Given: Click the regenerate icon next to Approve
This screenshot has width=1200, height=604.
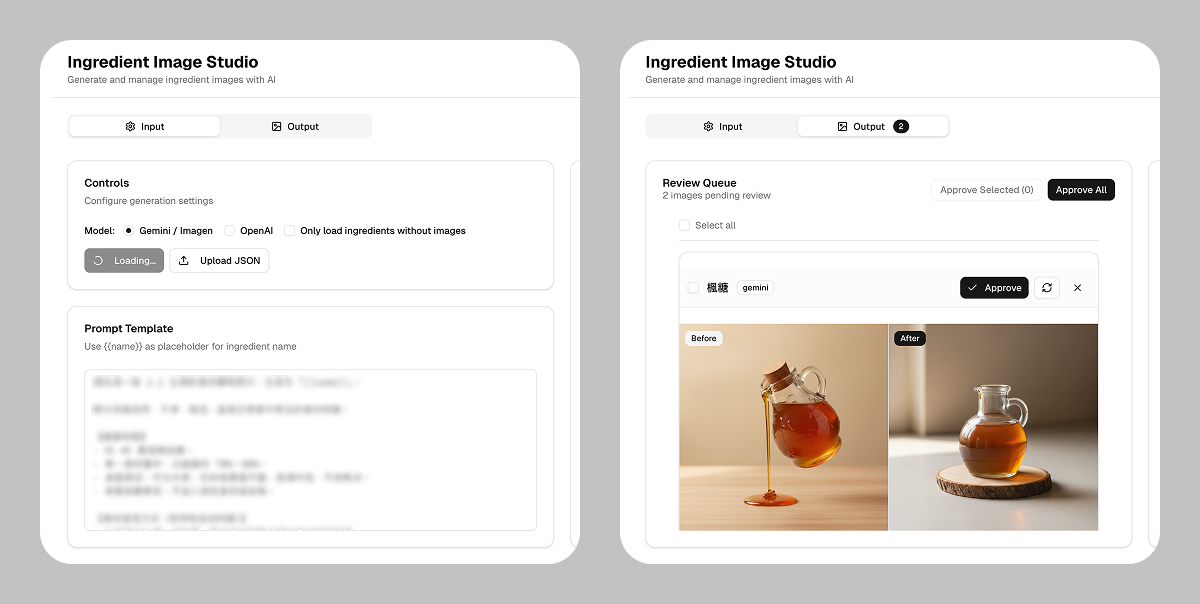Looking at the screenshot, I should [x=1046, y=288].
